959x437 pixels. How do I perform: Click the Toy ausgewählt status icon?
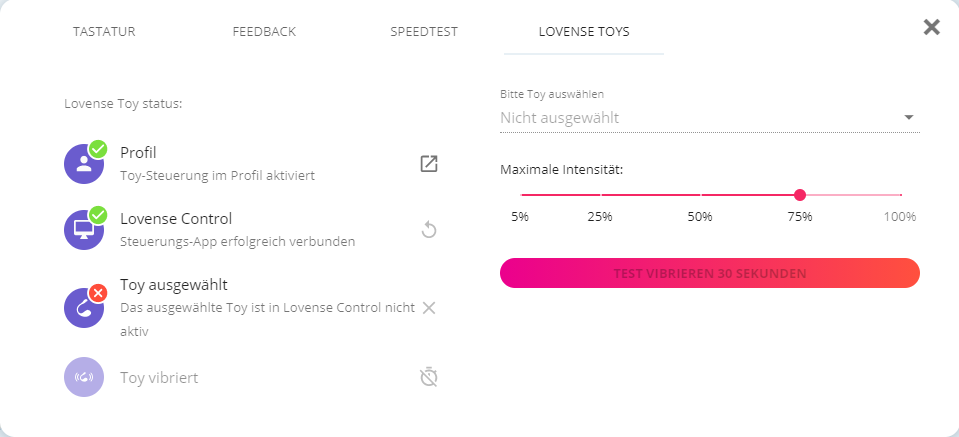(84, 307)
